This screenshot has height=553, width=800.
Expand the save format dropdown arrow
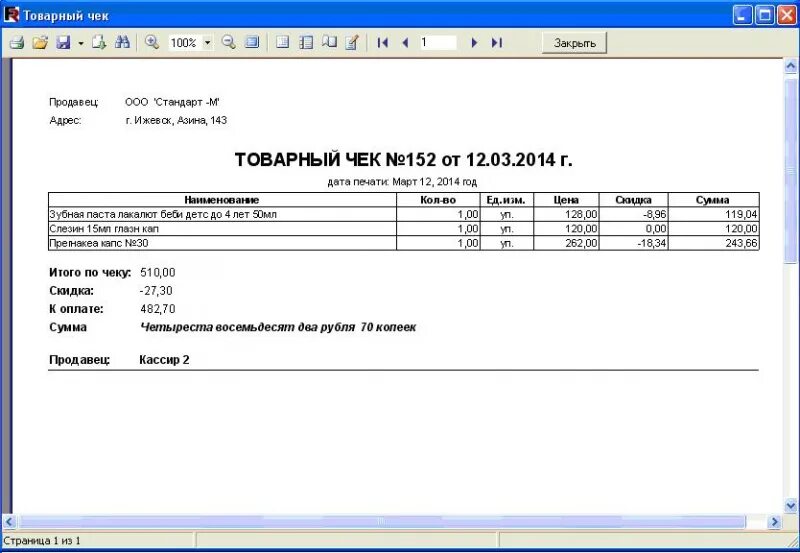[x=81, y=43]
